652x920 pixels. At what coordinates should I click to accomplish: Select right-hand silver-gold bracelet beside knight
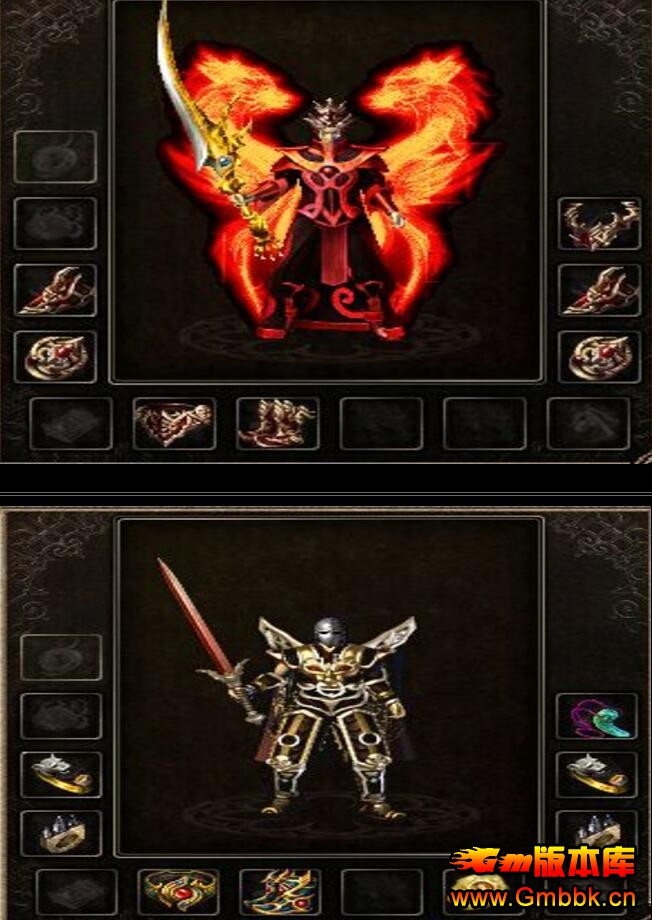pos(596,774)
